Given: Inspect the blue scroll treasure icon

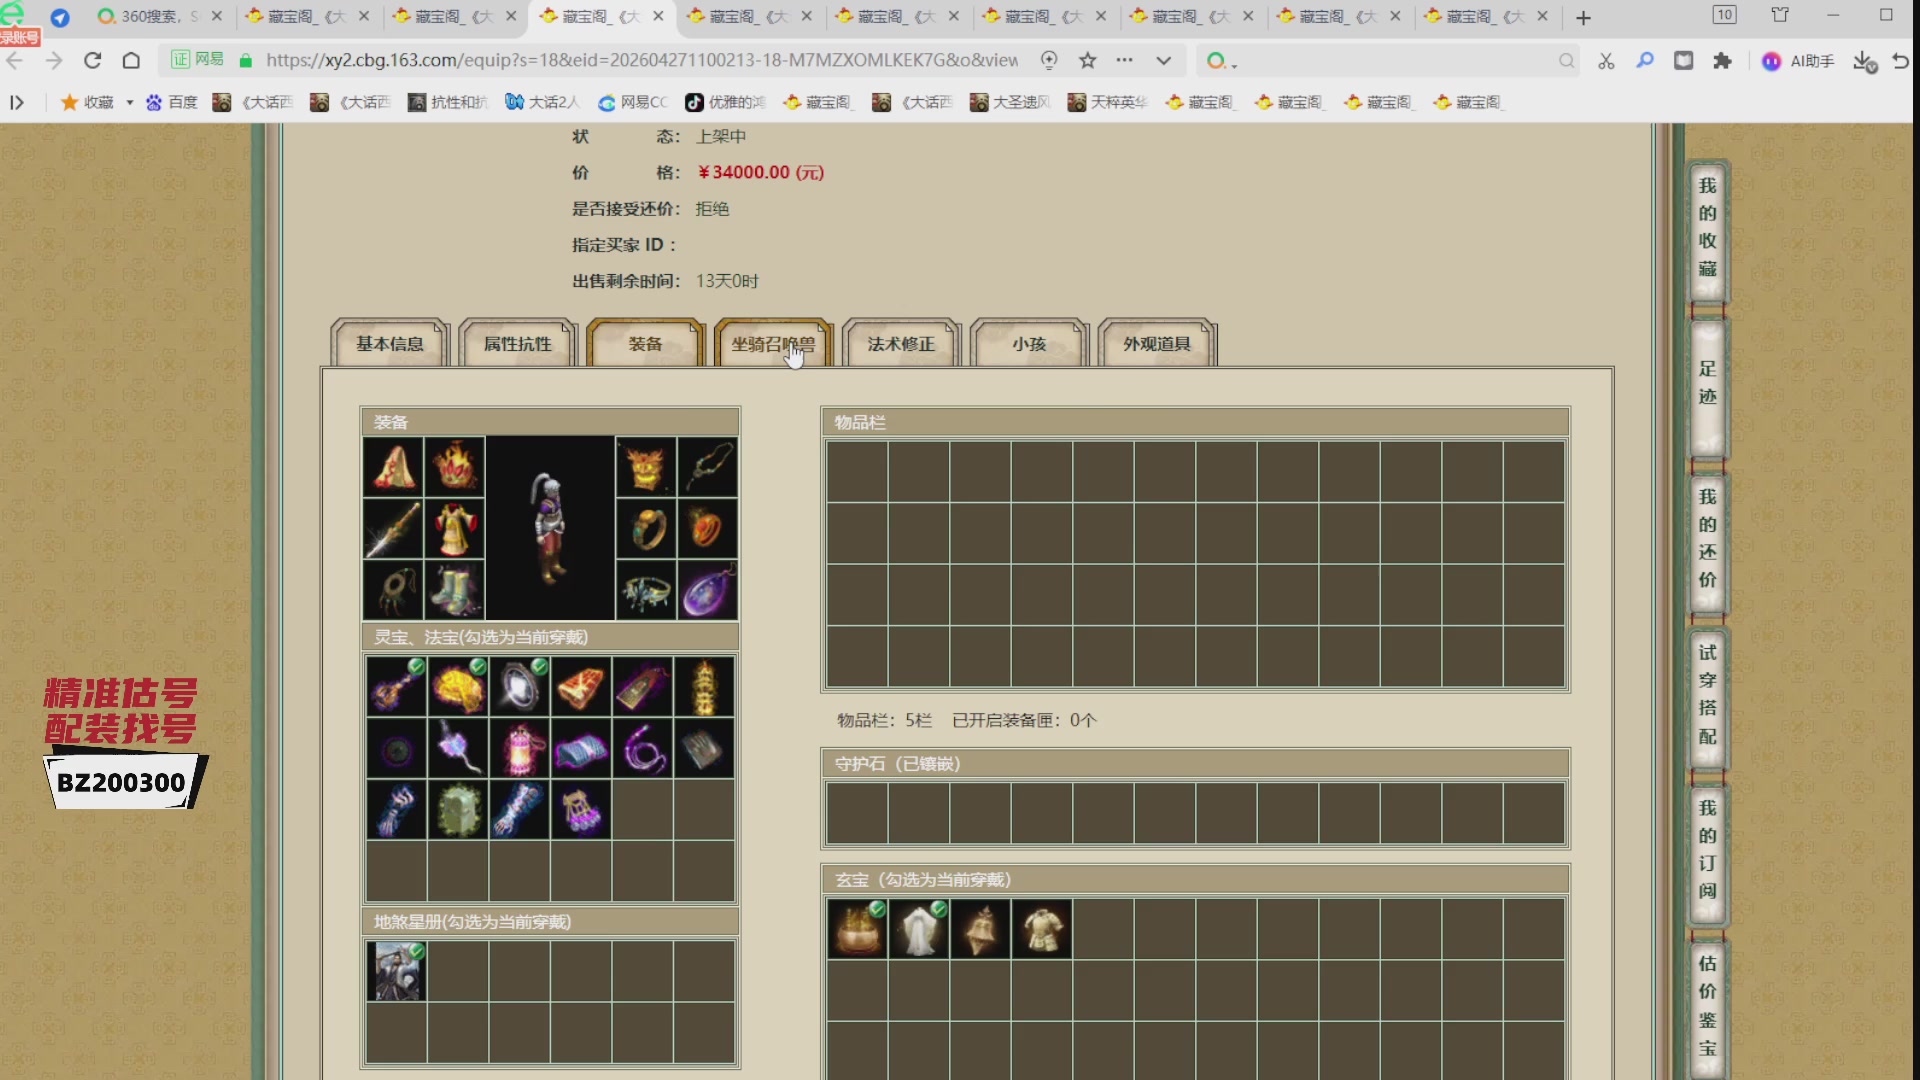Looking at the screenshot, I should coord(581,748).
